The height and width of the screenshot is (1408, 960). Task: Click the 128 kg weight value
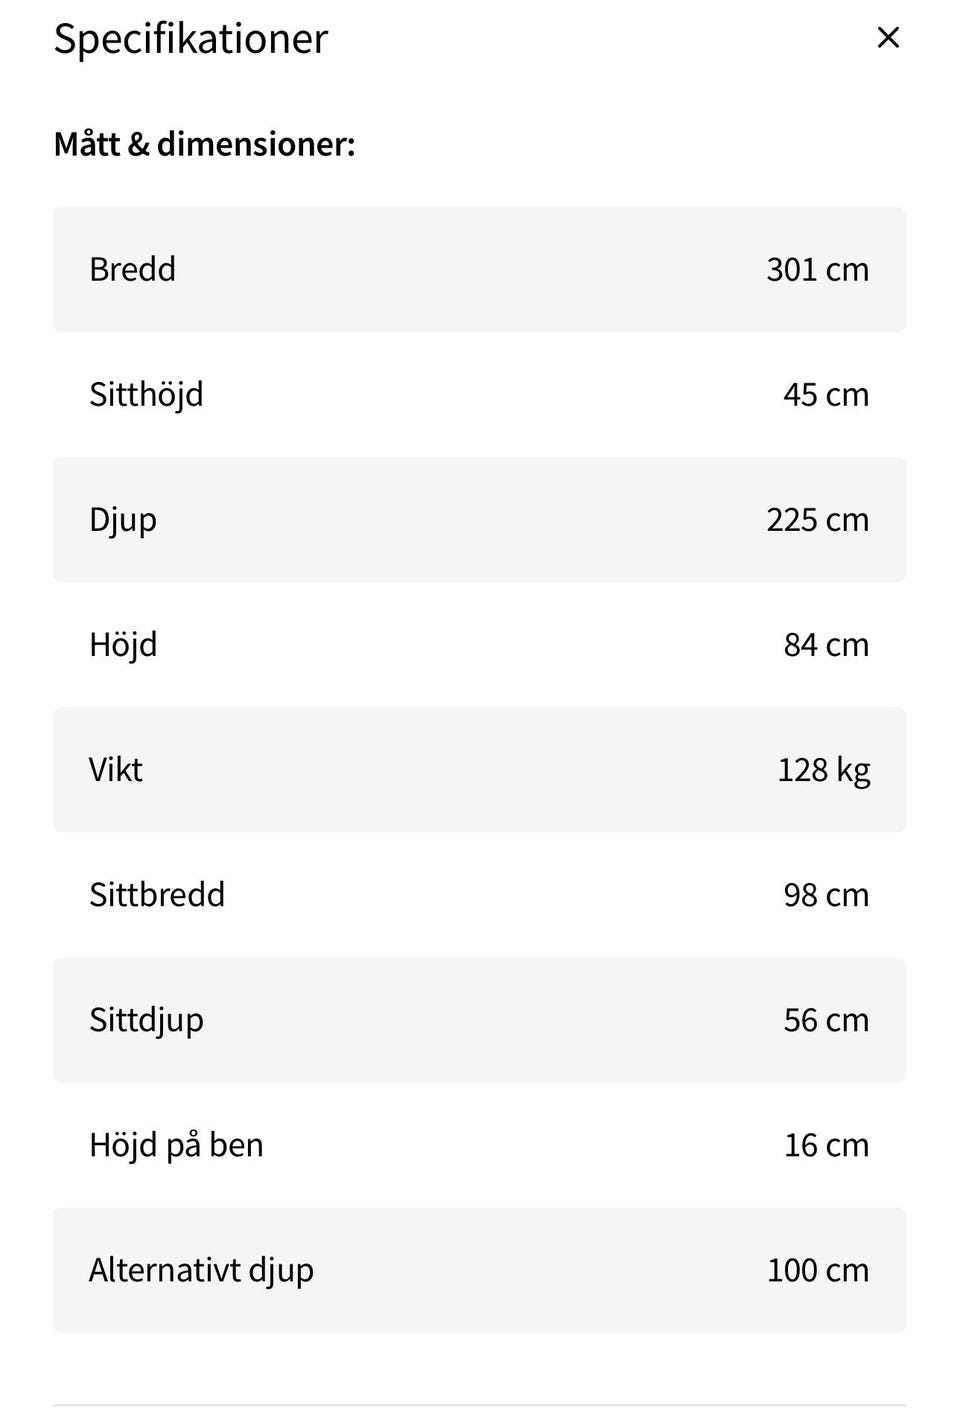tap(823, 770)
